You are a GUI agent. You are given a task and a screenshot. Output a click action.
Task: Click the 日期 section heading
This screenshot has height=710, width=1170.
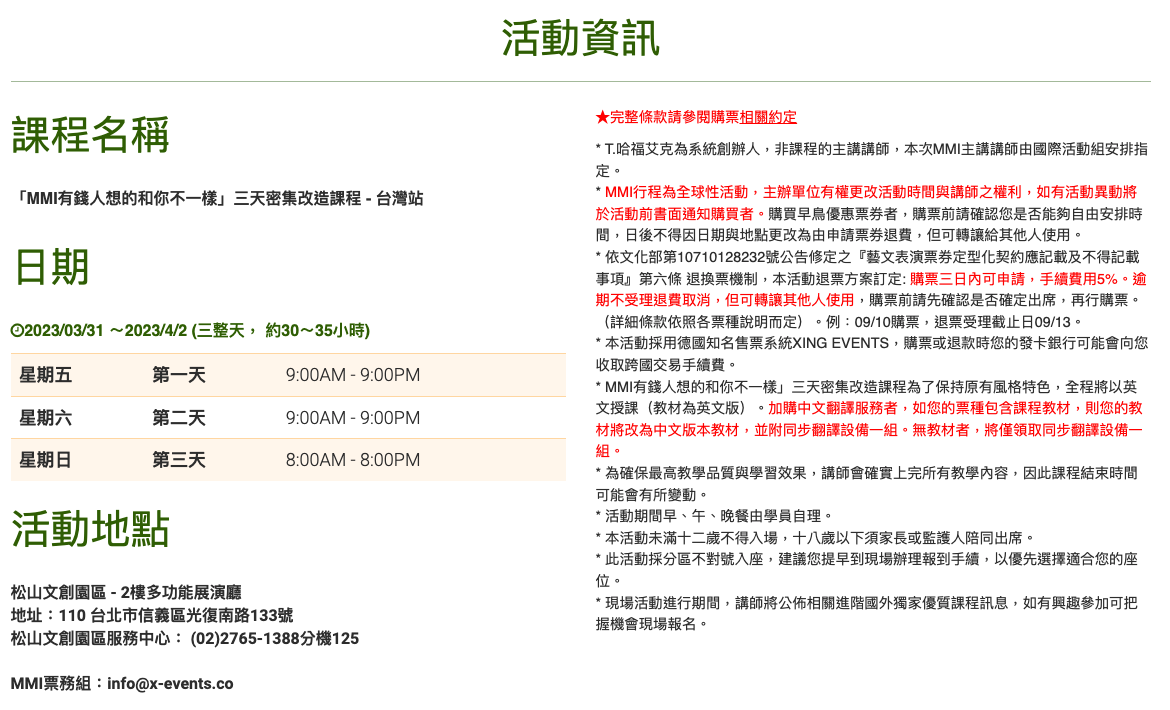pyautogui.click(x=51, y=267)
